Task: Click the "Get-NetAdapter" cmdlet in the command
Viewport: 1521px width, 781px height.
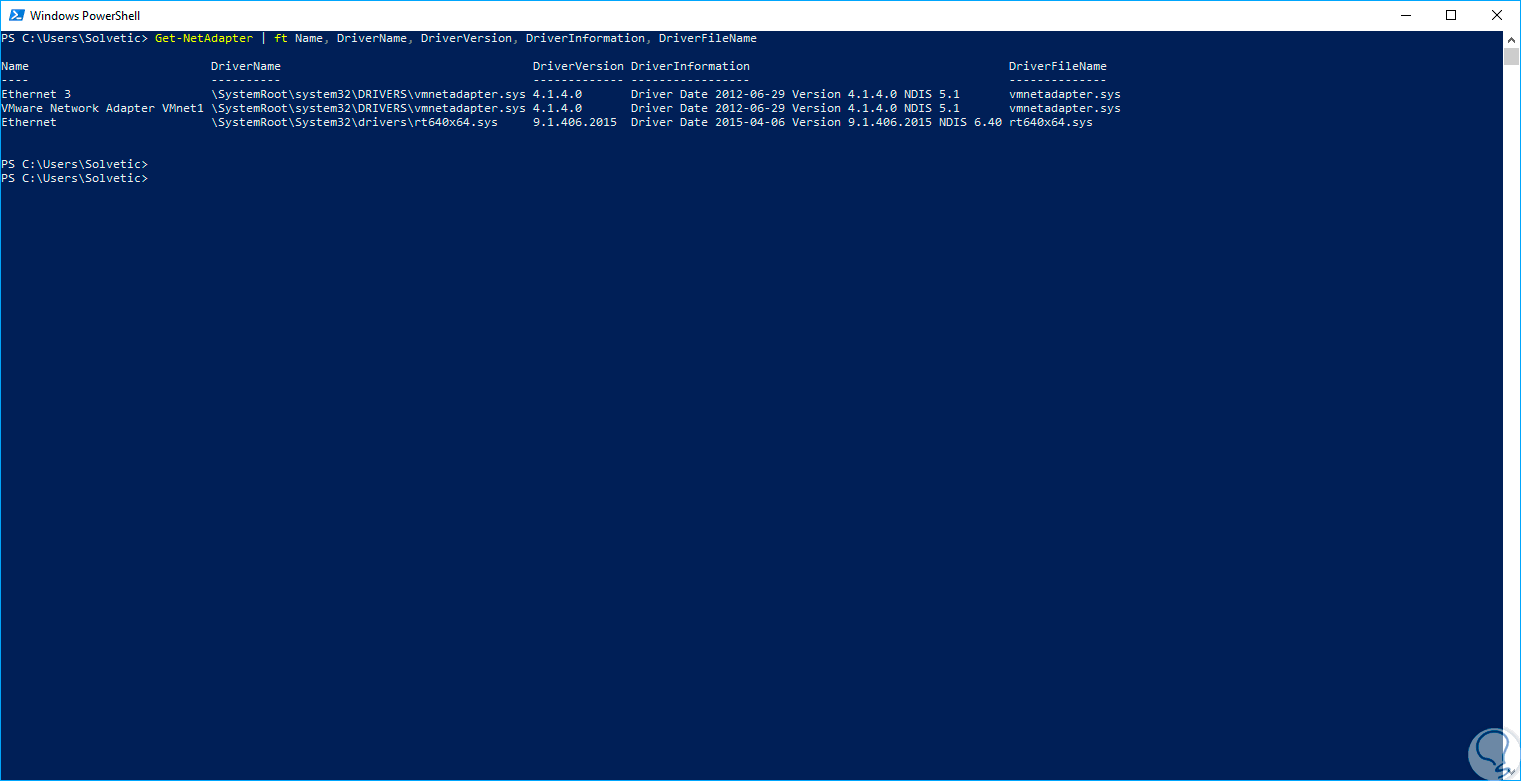Action: pyautogui.click(x=203, y=38)
